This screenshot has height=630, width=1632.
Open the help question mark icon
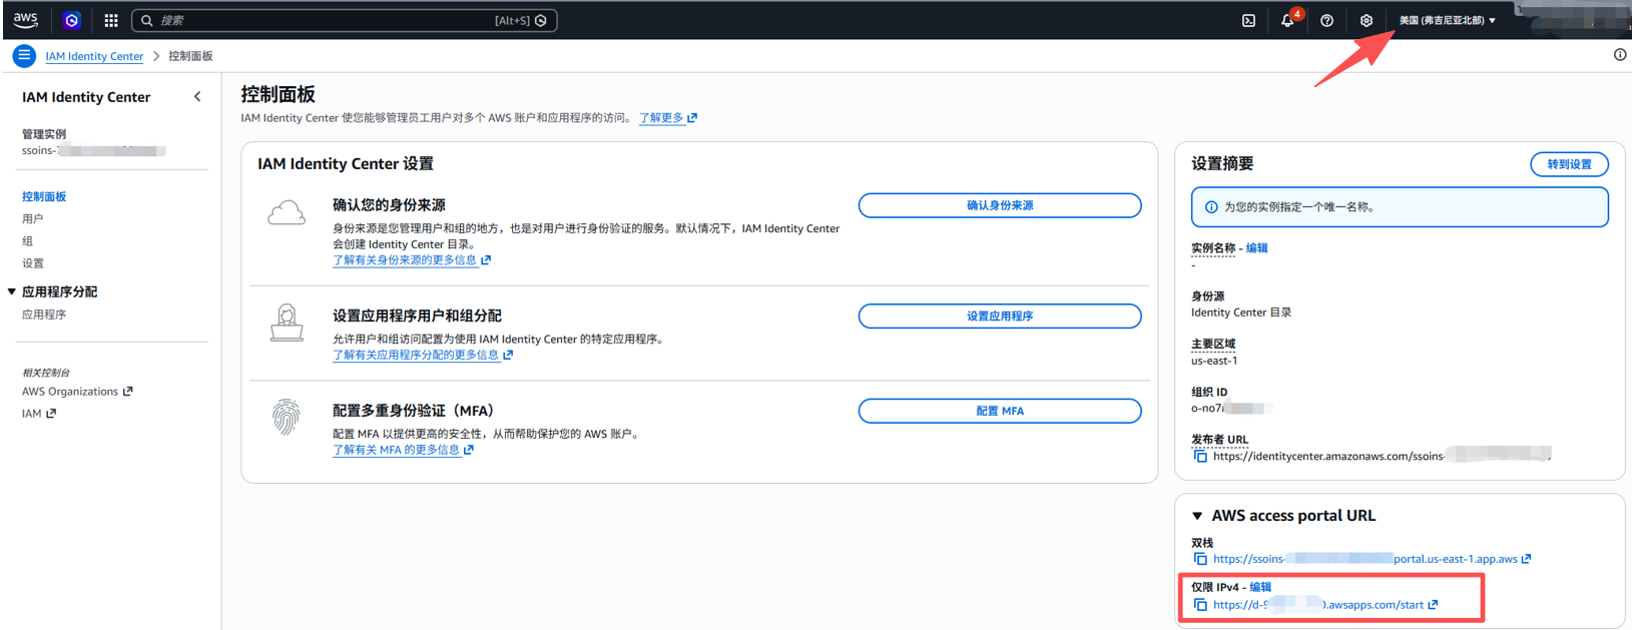(x=1327, y=20)
